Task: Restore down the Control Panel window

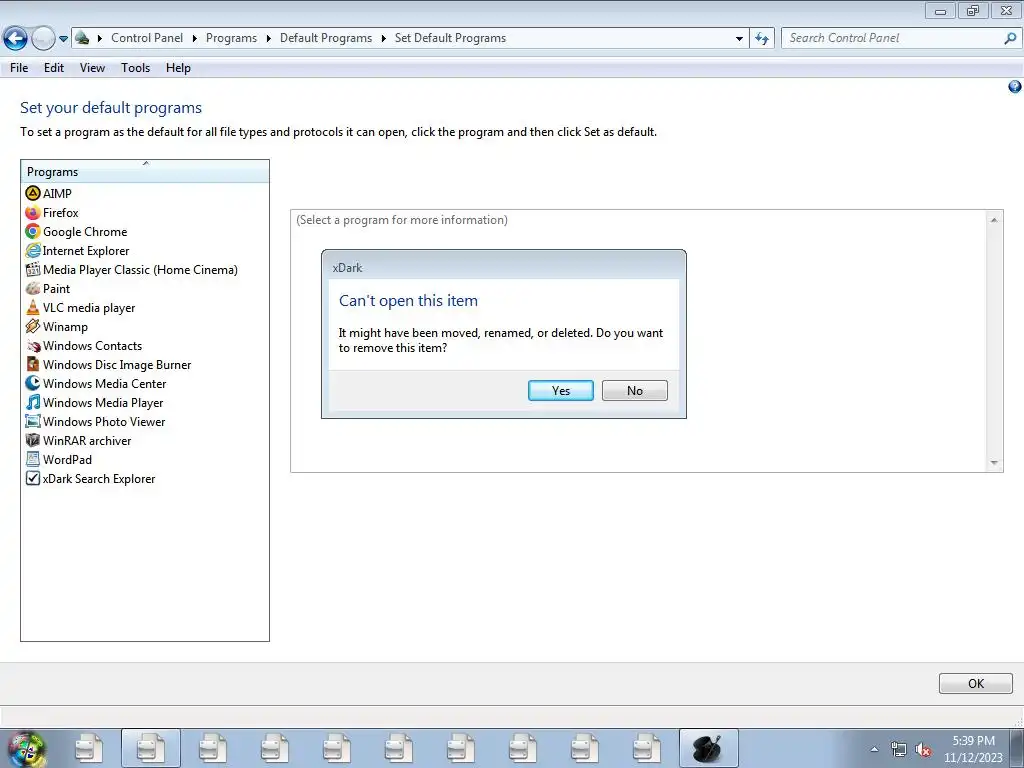Action: coord(973,10)
